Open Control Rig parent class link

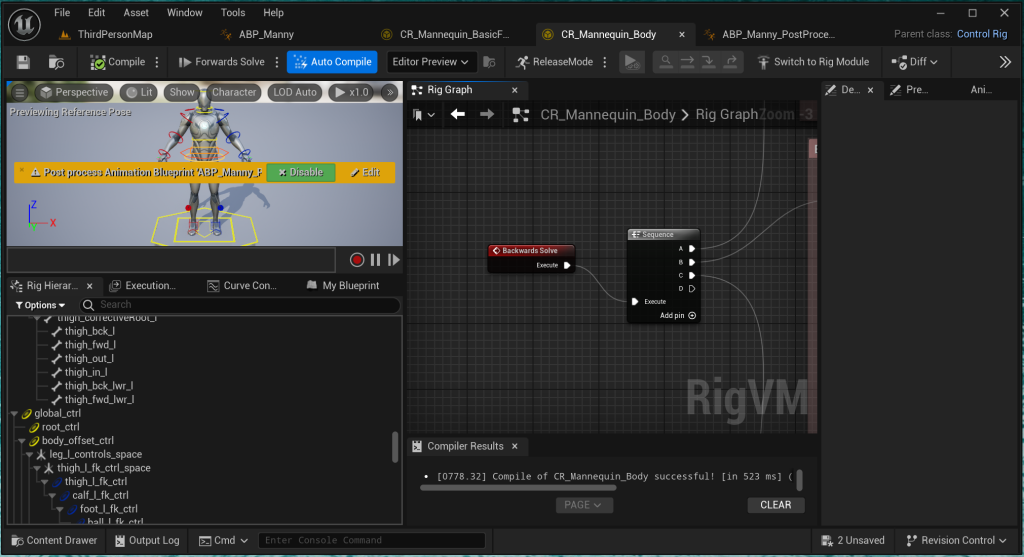click(x=982, y=34)
